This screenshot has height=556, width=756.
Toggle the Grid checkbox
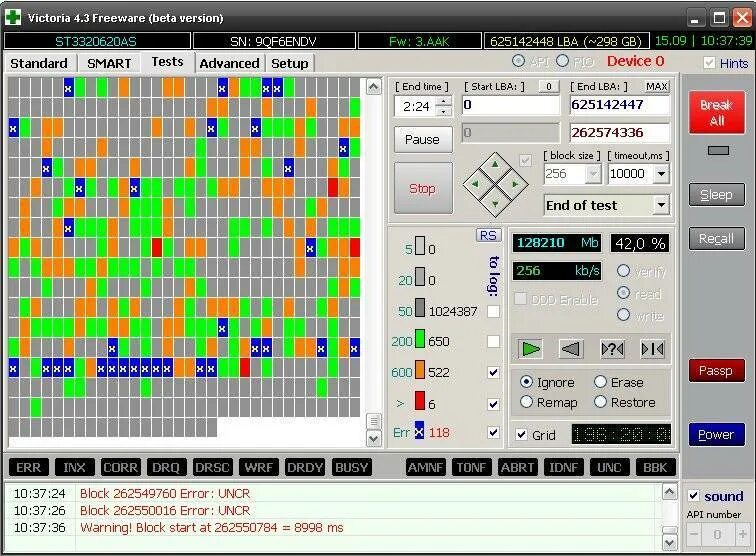click(x=521, y=434)
